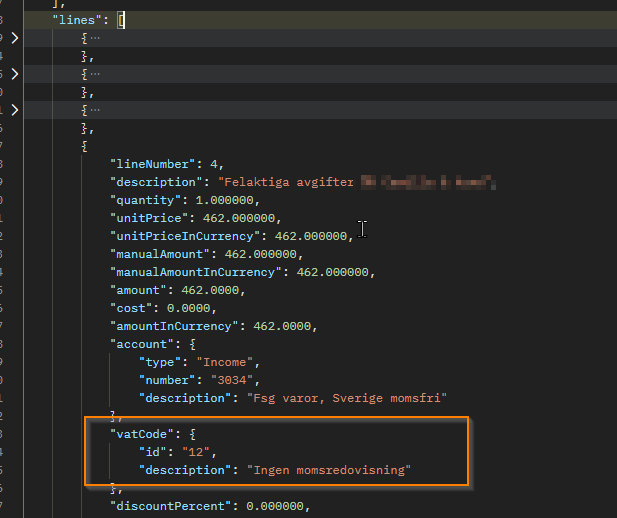
Task: Click the discountPercent value 0.000000
Action: pyautogui.click(x=275, y=506)
